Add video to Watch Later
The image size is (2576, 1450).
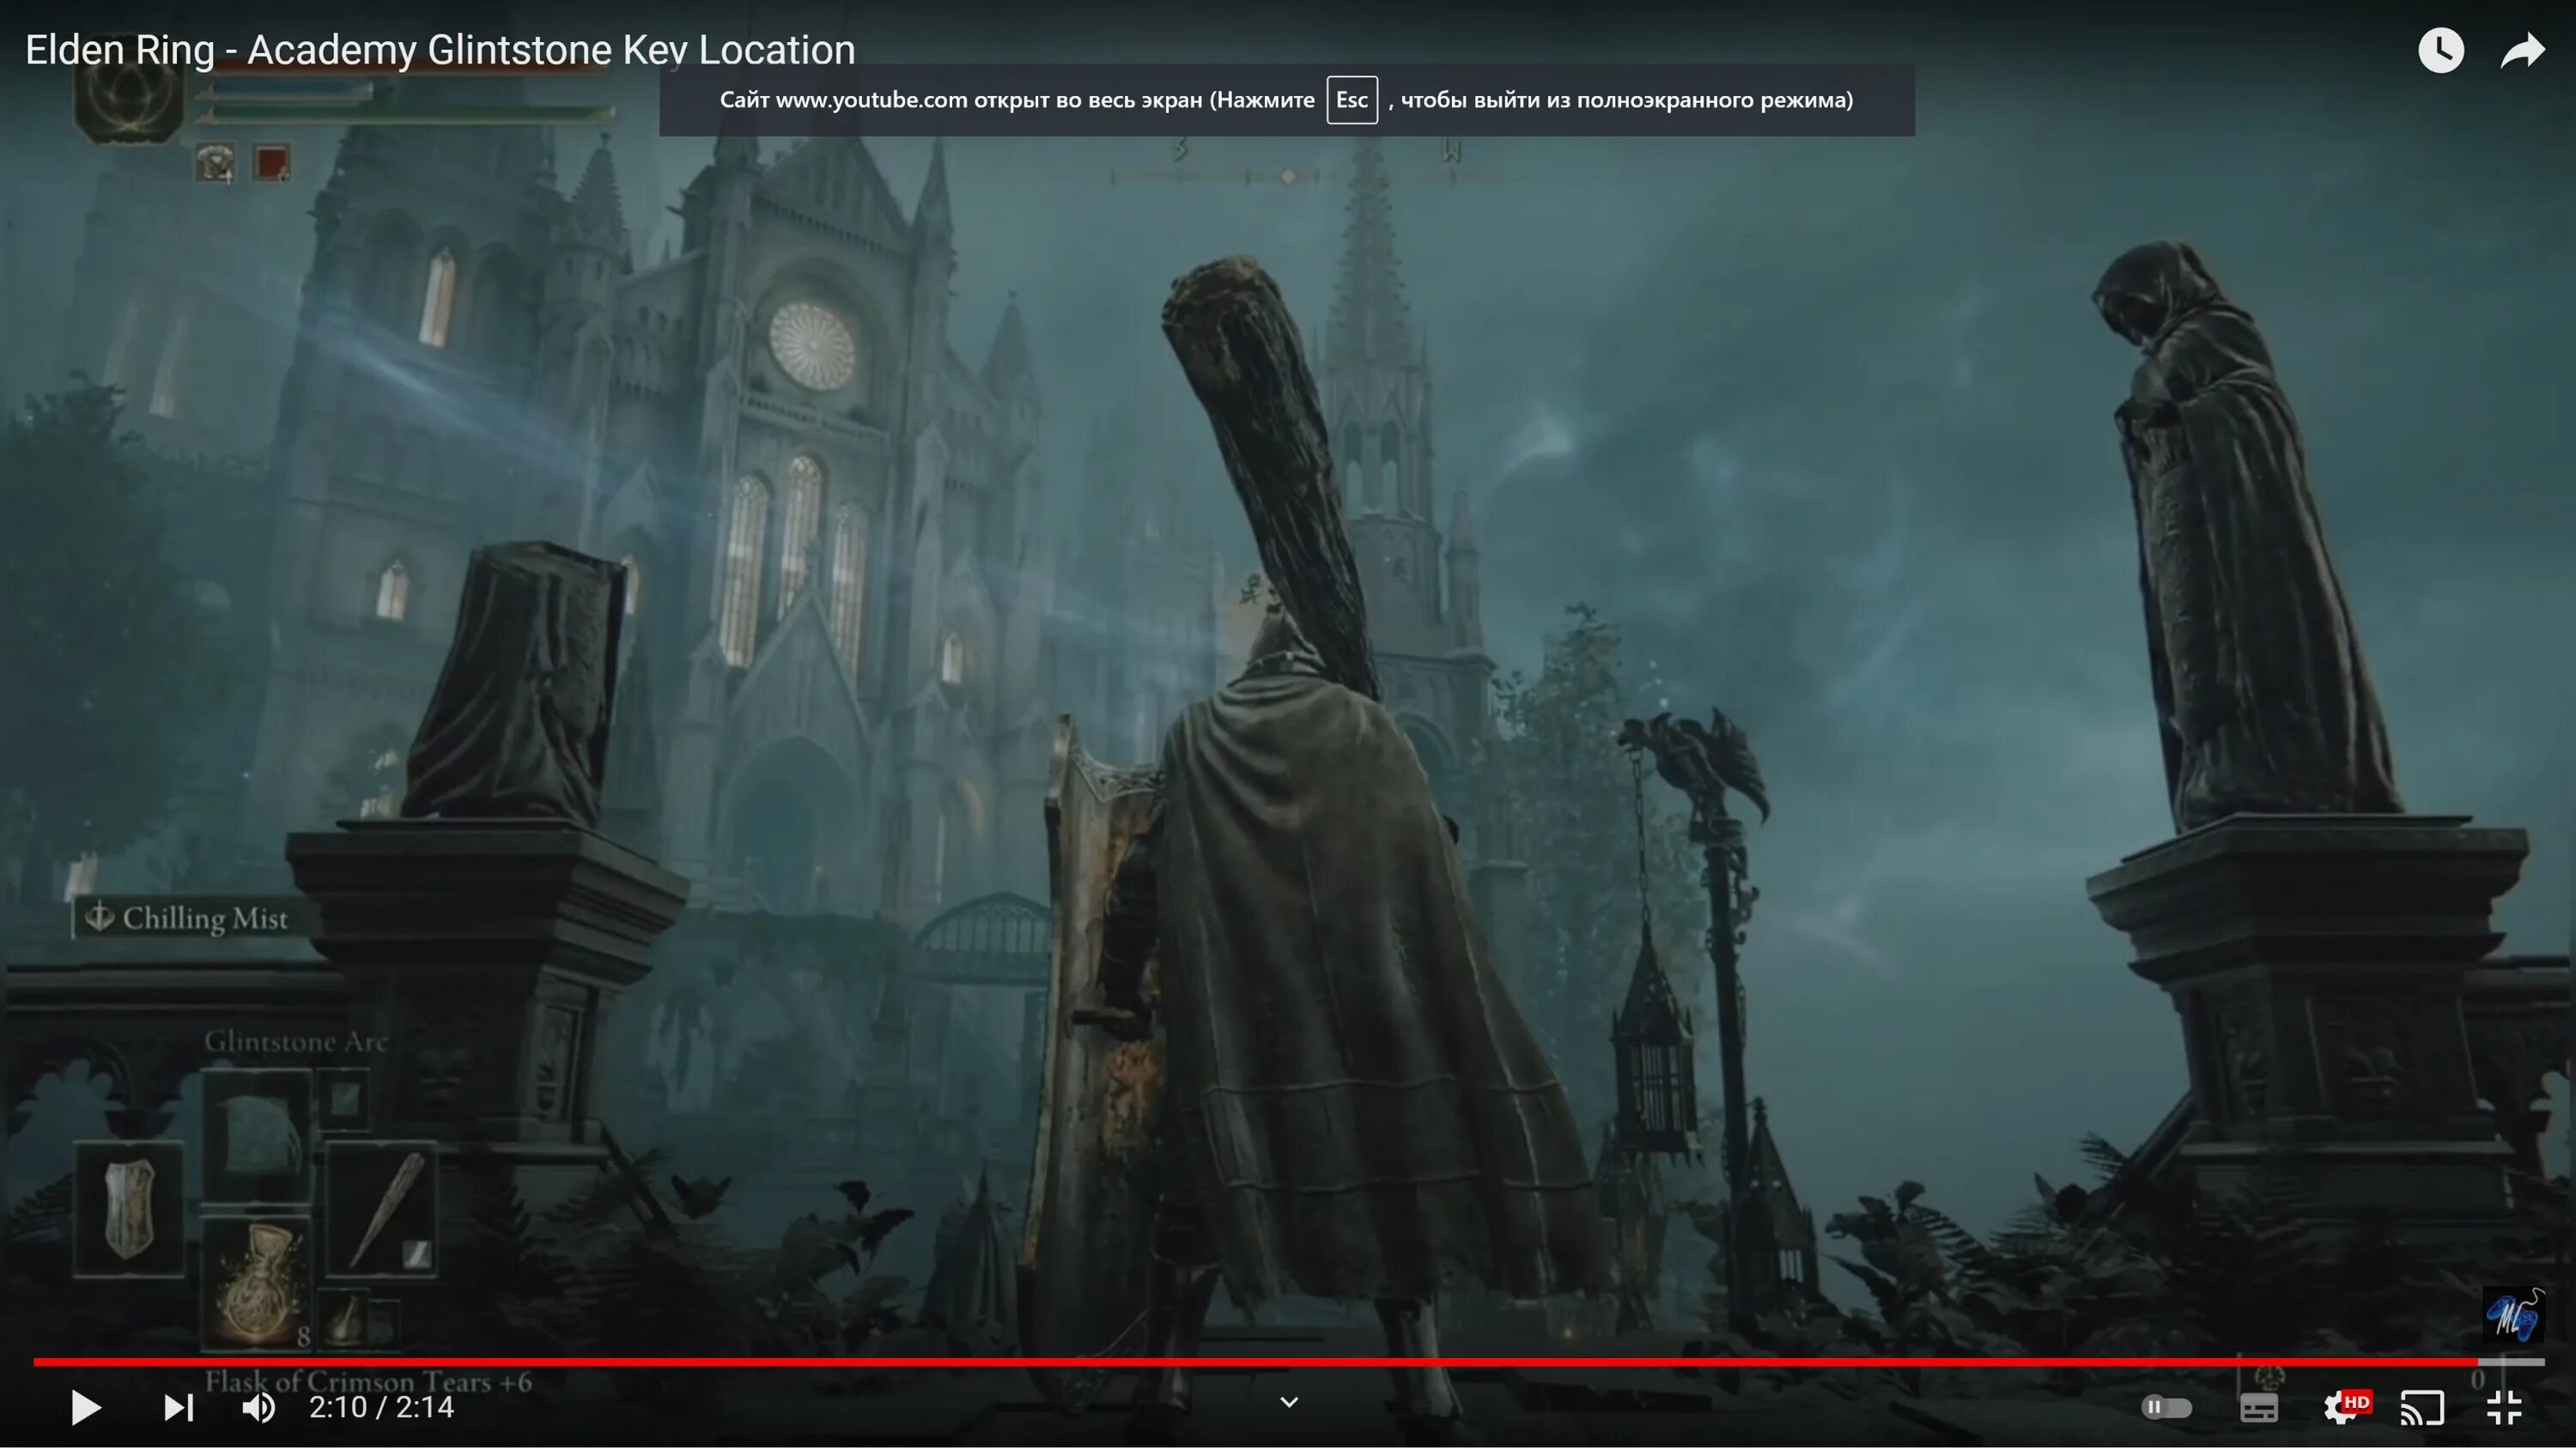[2441, 50]
